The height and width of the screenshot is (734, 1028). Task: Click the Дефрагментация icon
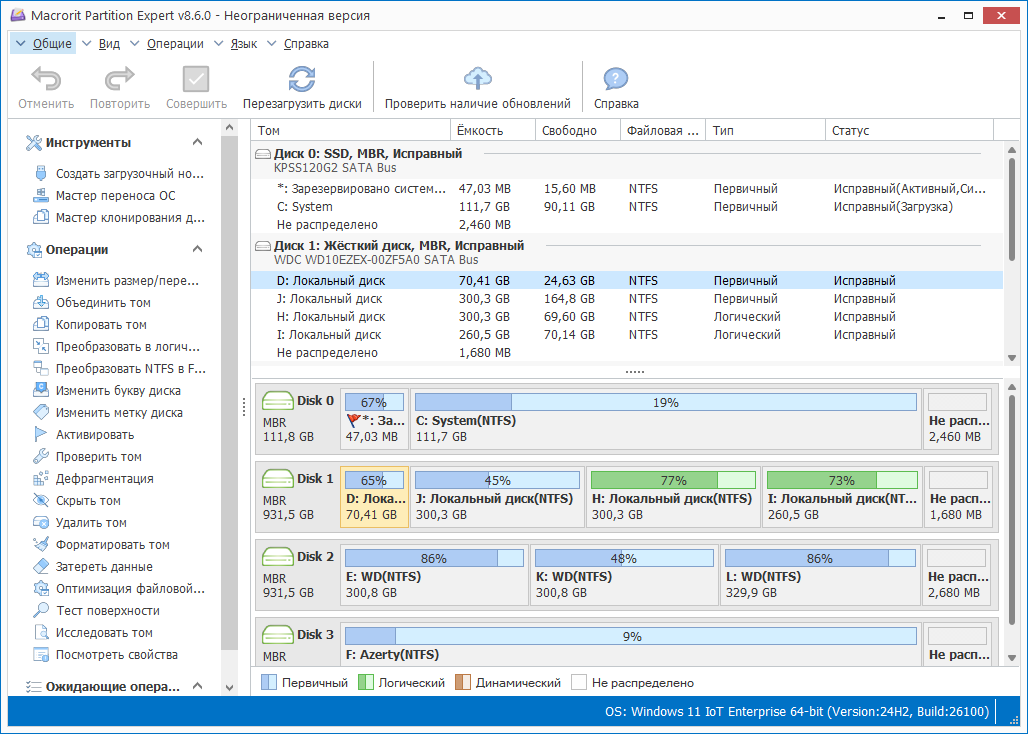coord(41,478)
